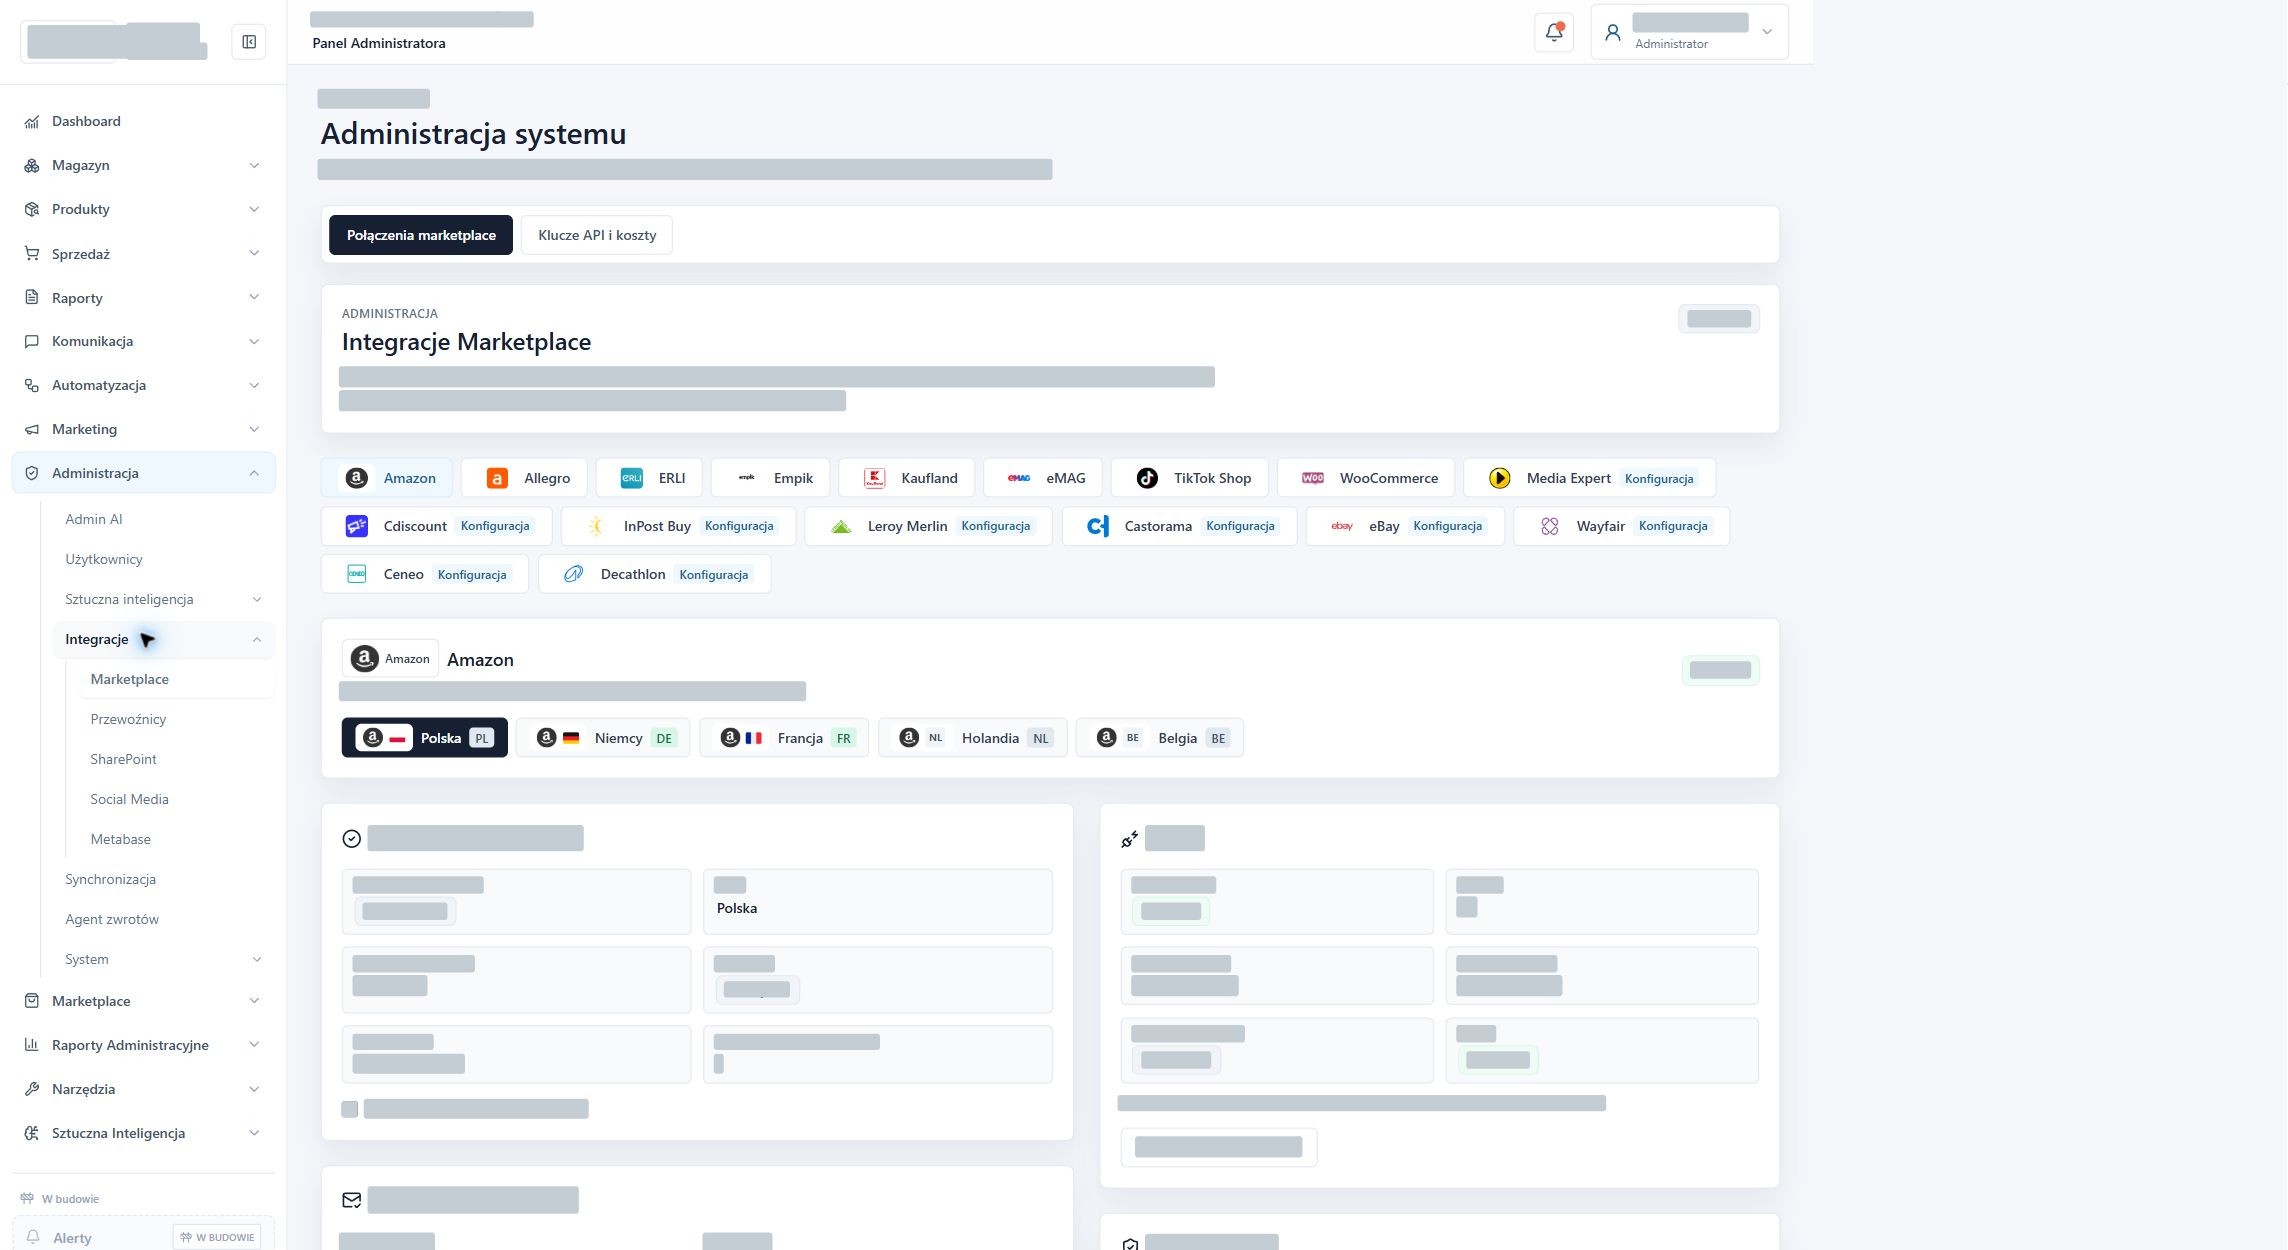Click the Administracja shield icon
The height and width of the screenshot is (1250, 2288).
tap(32, 473)
